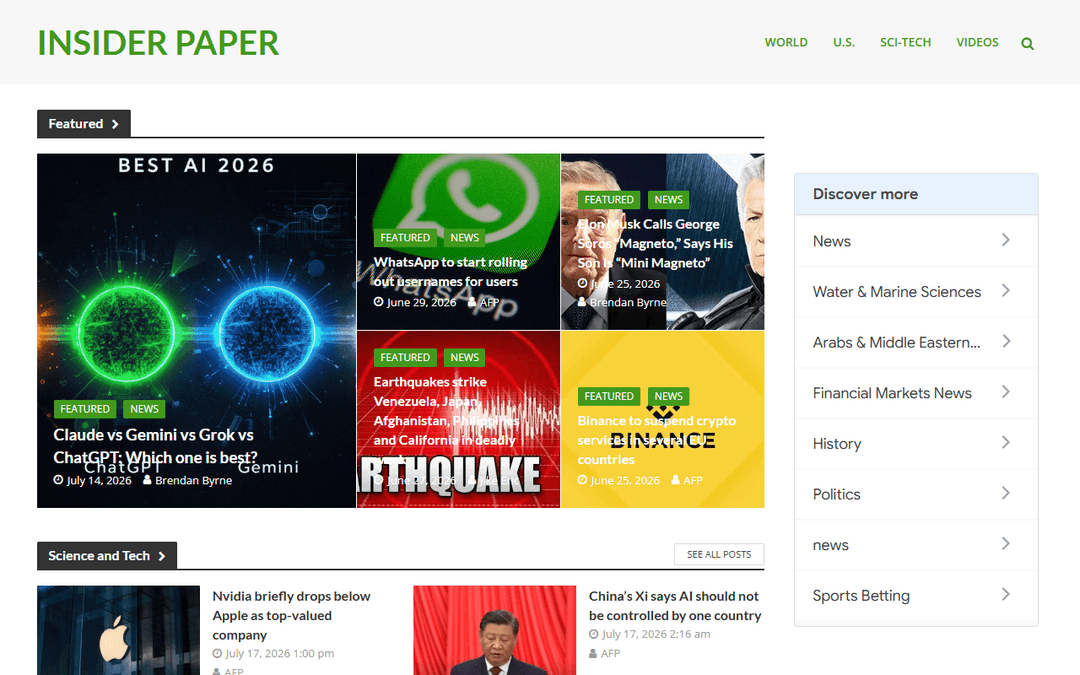
Task: Open the History category link
Action: pos(837,444)
